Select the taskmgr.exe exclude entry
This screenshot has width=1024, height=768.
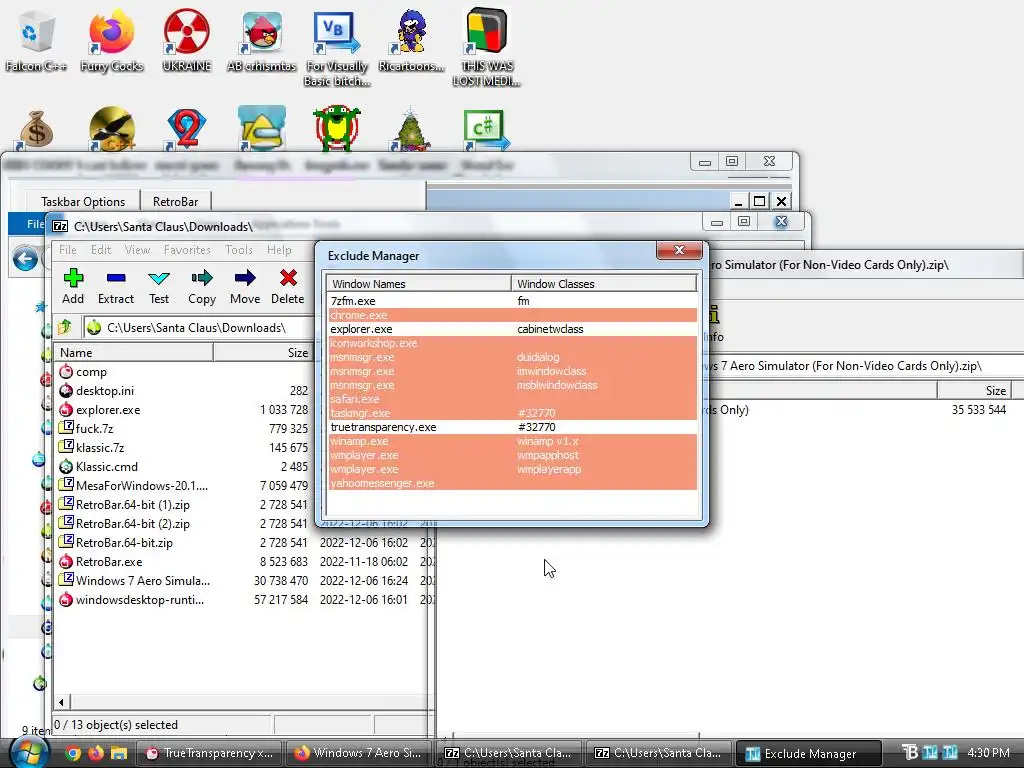[513, 413]
